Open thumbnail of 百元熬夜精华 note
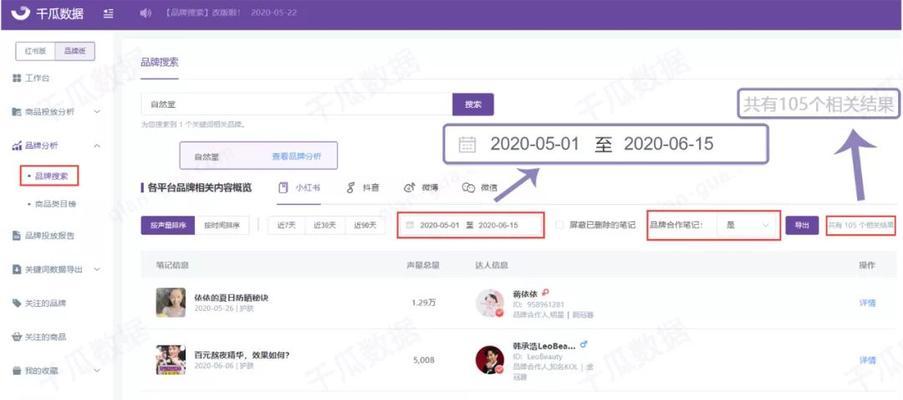 170,360
